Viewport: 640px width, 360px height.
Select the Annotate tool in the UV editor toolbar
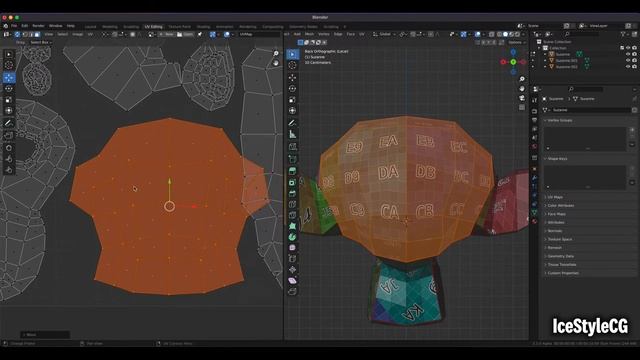(9, 123)
